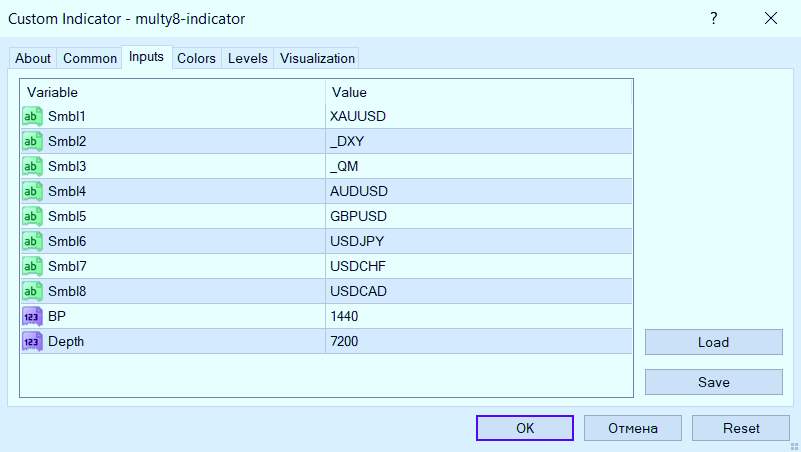This screenshot has height=452, width=801.
Task: Switch to the Visualization tab
Action: (x=317, y=59)
